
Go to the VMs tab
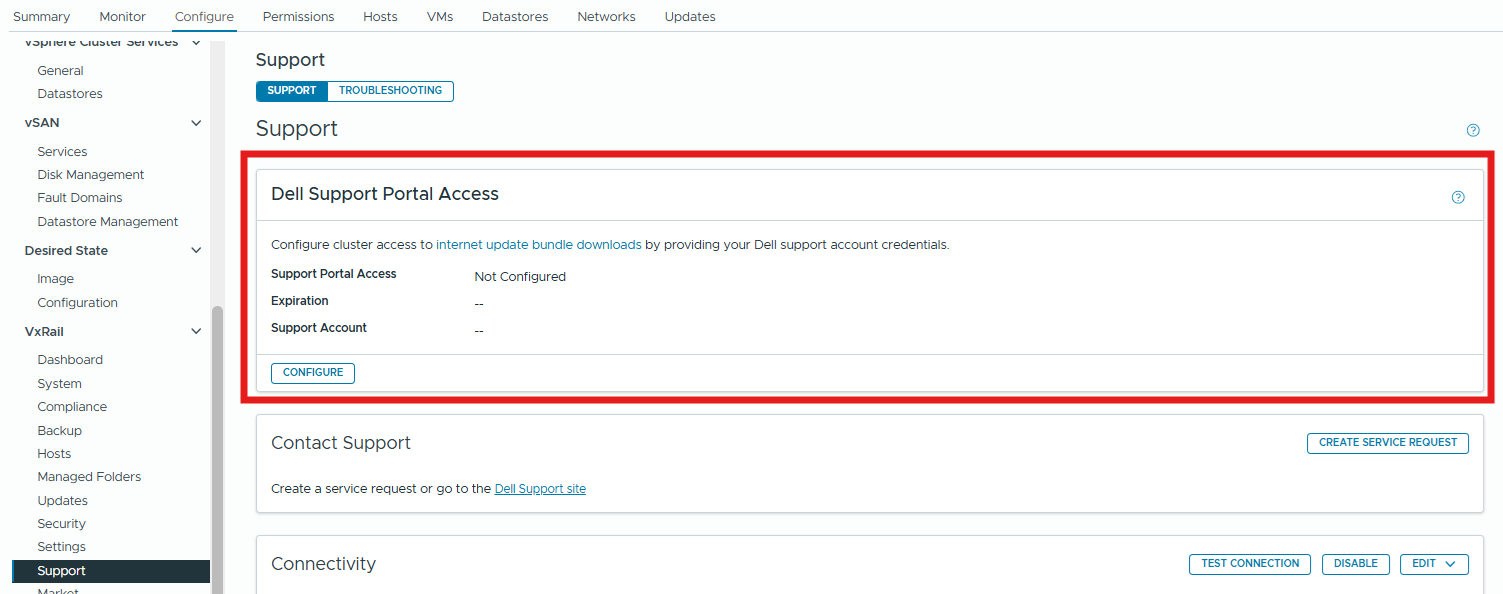pos(440,16)
